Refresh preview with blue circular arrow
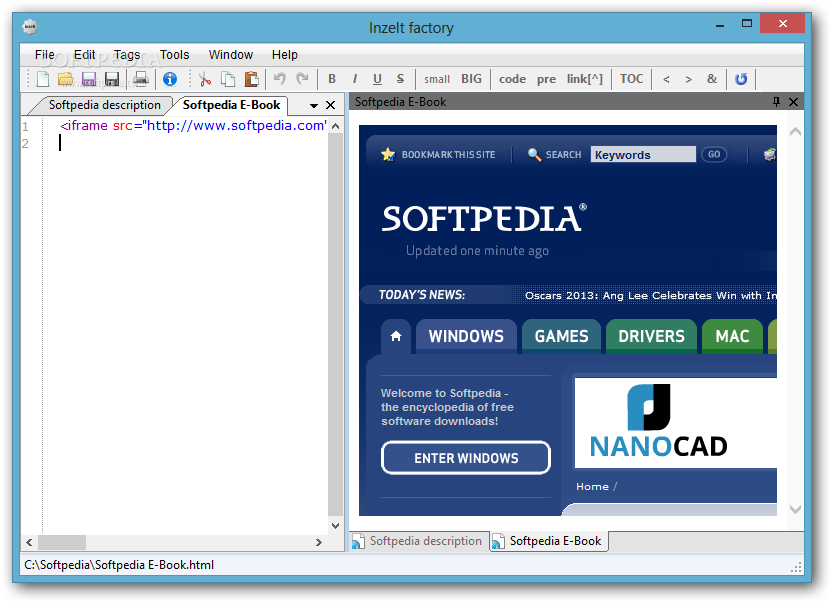Image resolution: width=832 pixels, height=603 pixels. [x=741, y=79]
